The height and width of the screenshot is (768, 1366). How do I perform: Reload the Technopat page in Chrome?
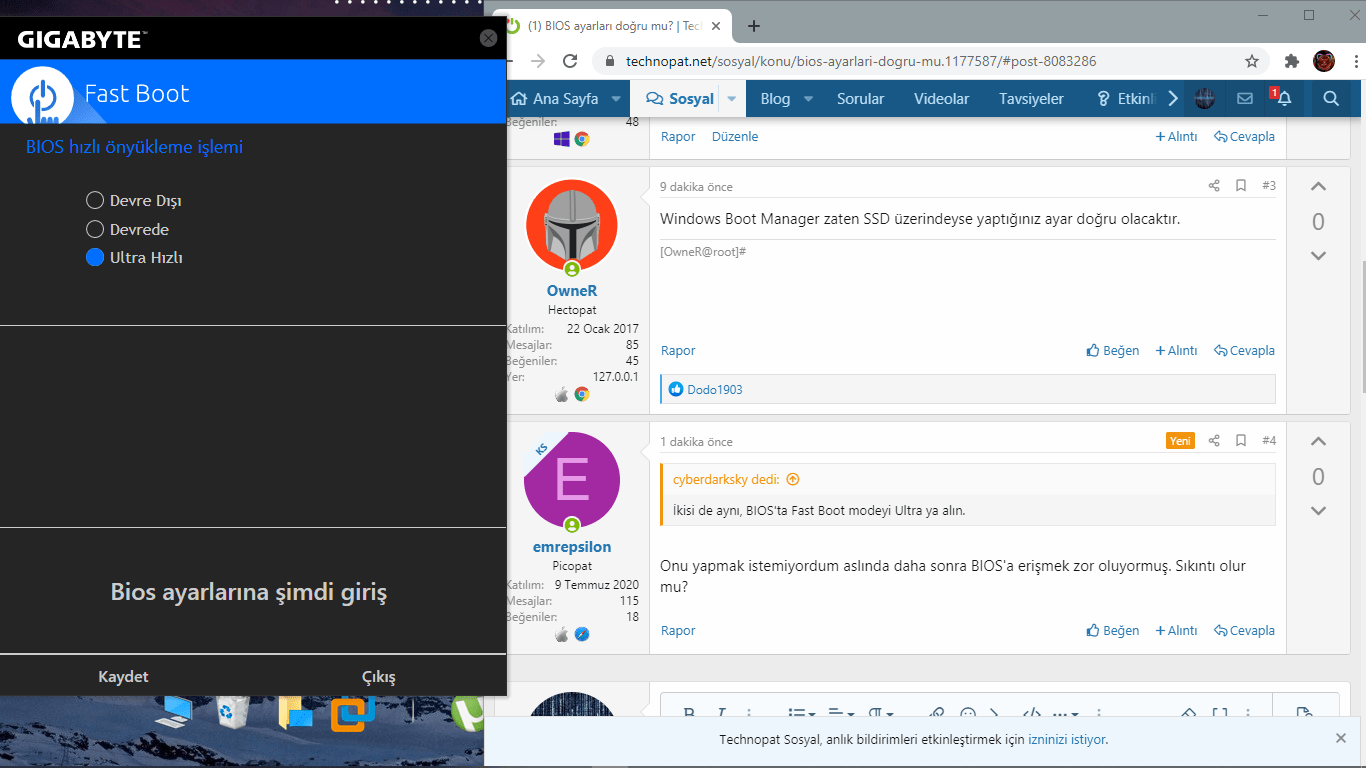click(x=570, y=61)
